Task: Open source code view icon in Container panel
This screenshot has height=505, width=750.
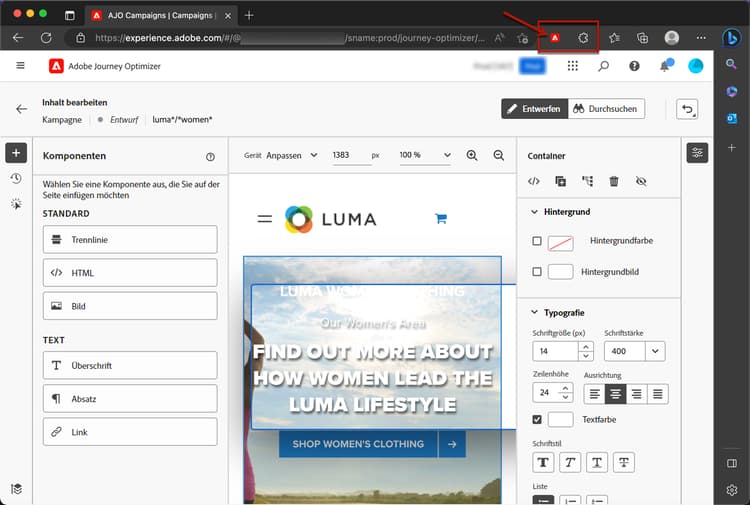Action: tap(534, 181)
